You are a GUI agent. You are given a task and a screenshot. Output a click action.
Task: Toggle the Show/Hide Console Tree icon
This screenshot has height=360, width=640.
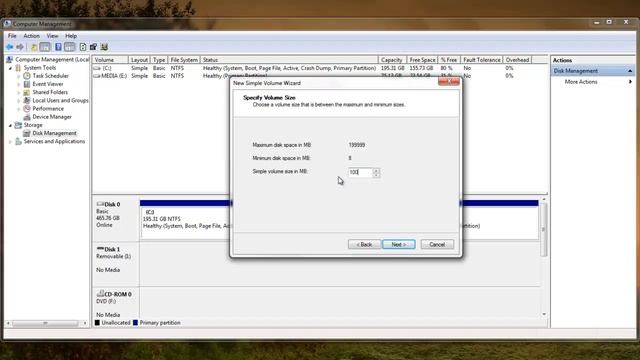tap(45, 47)
